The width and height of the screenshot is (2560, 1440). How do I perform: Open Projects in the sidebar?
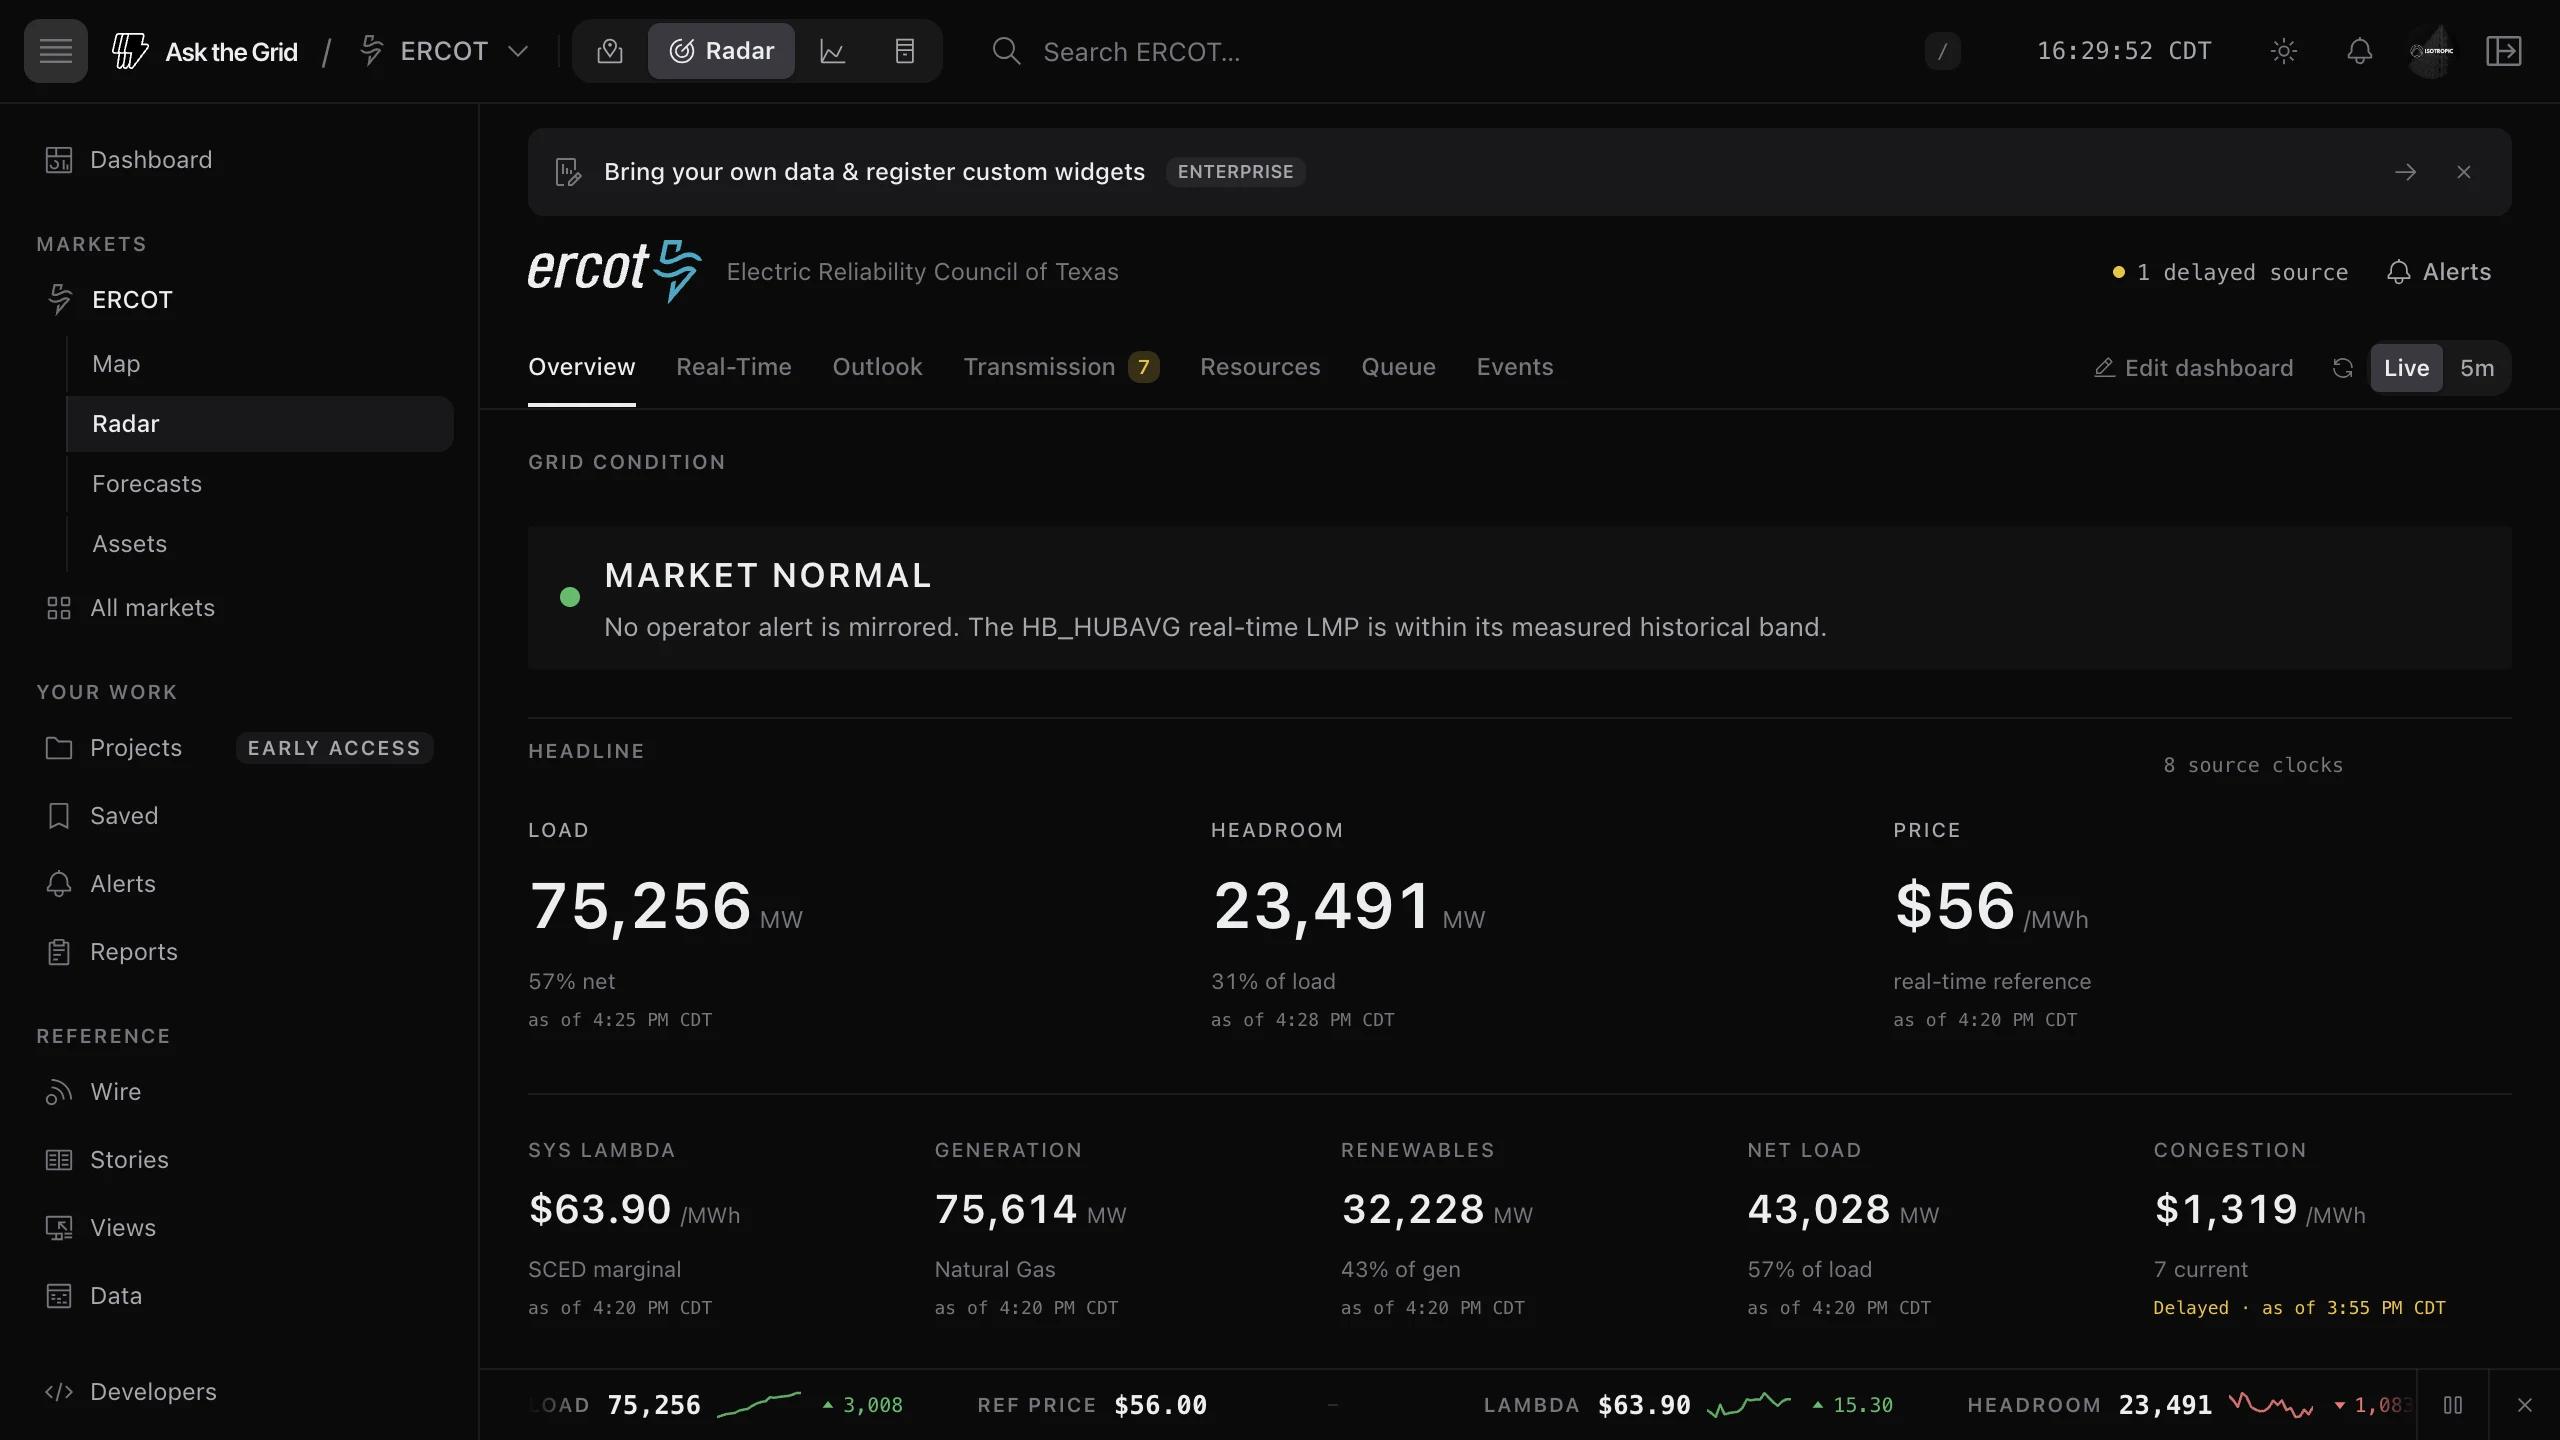[x=240, y=748]
